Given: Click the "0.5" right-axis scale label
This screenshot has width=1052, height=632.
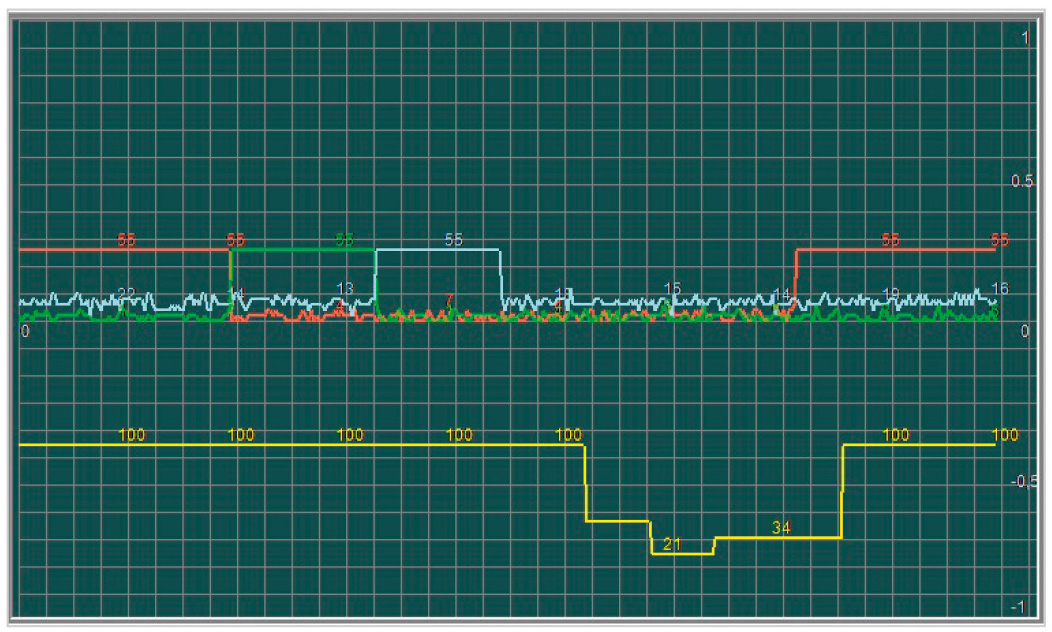Looking at the screenshot, I should [1022, 181].
